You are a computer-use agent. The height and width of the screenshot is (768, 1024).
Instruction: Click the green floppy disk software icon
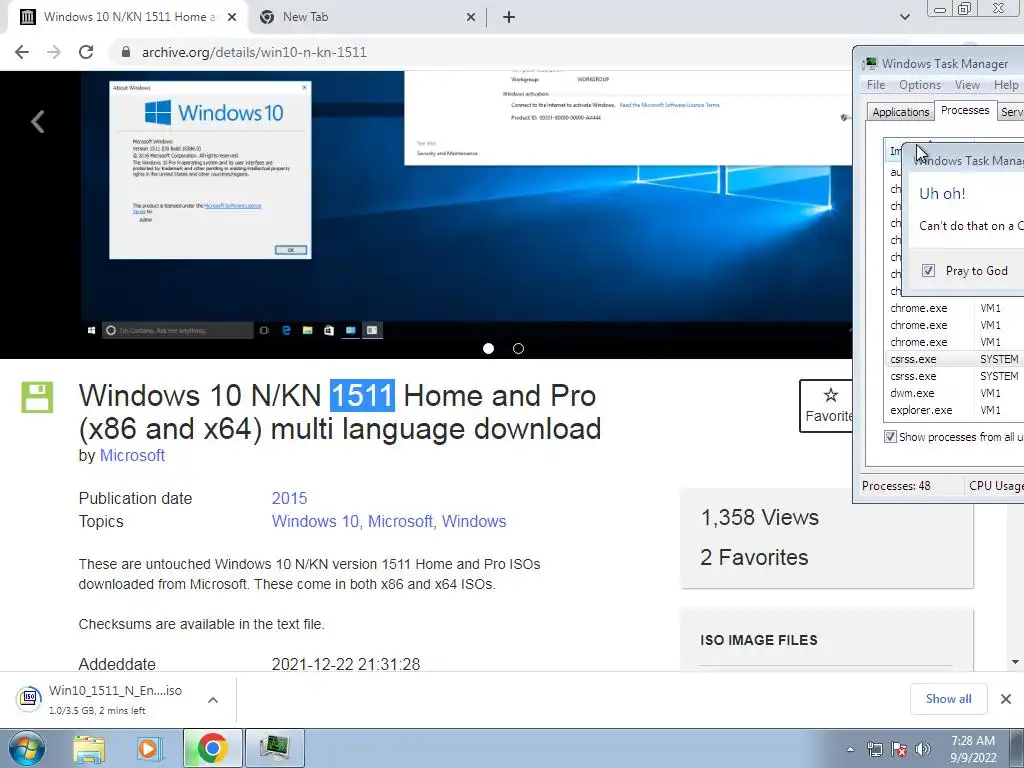(37, 398)
